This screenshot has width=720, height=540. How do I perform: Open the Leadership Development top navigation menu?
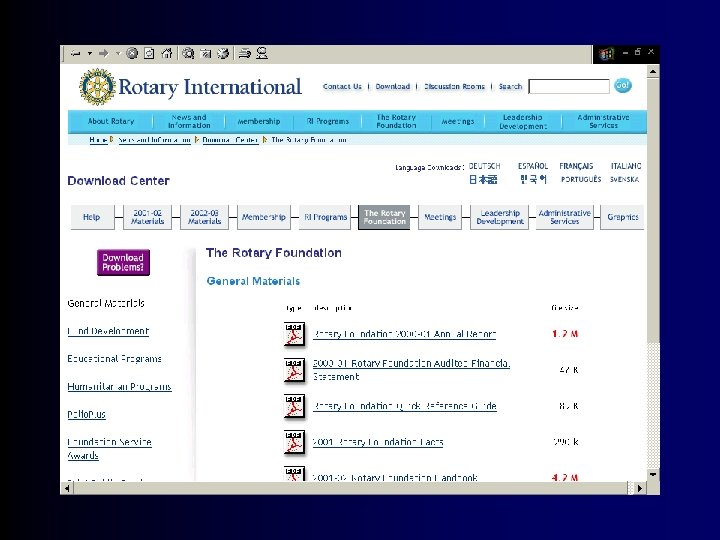pos(523,121)
